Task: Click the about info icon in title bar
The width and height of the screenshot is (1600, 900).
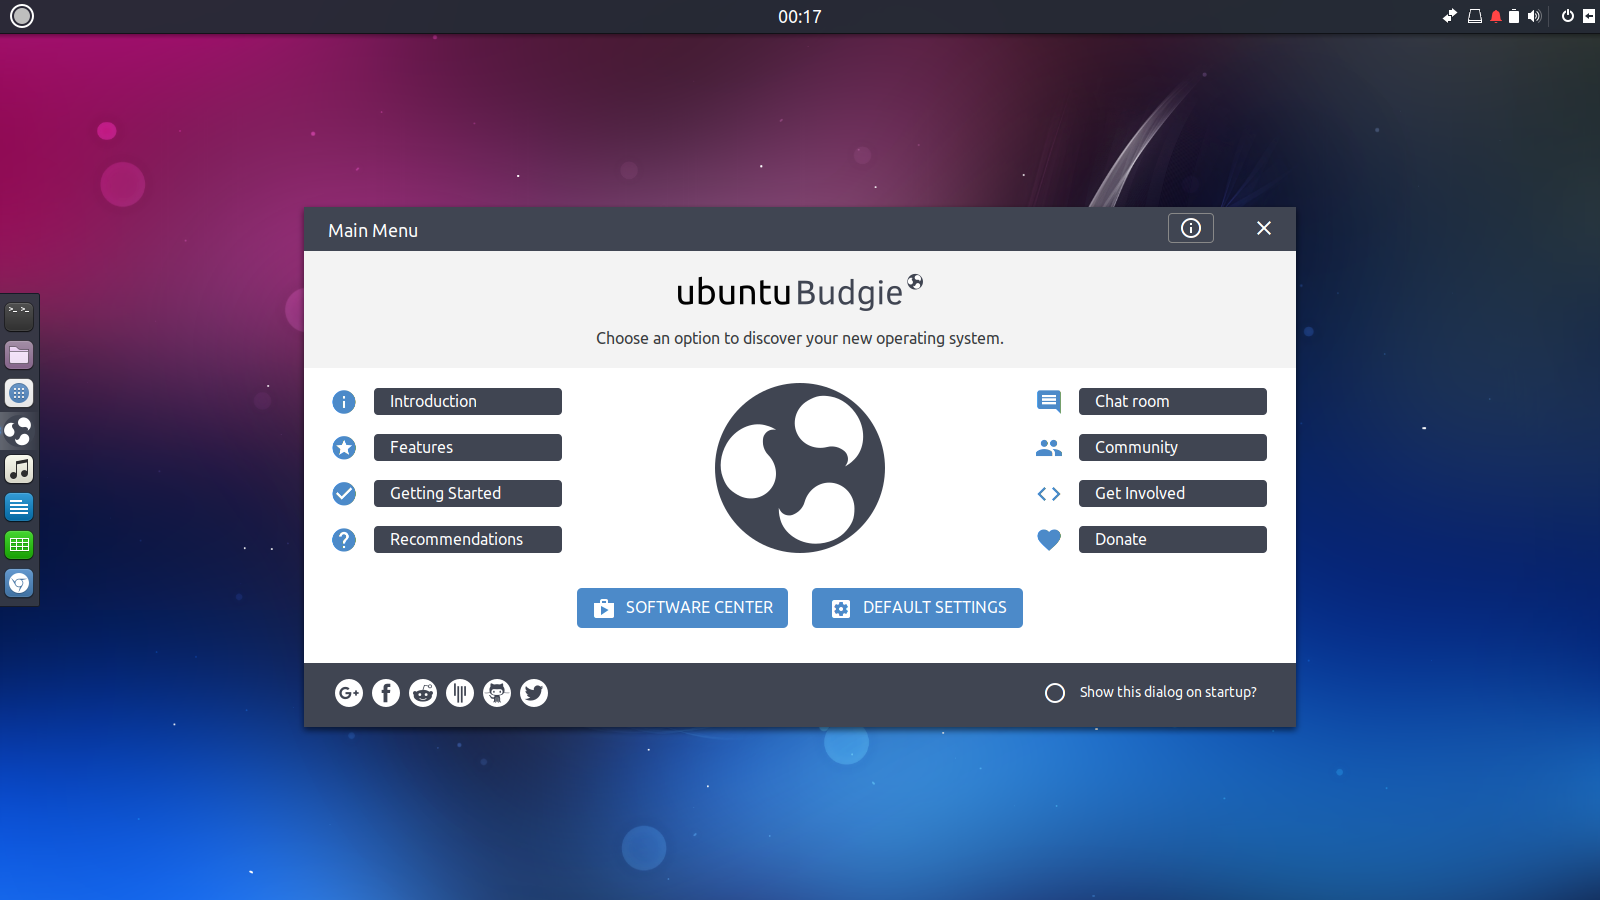Action: 1191,228
